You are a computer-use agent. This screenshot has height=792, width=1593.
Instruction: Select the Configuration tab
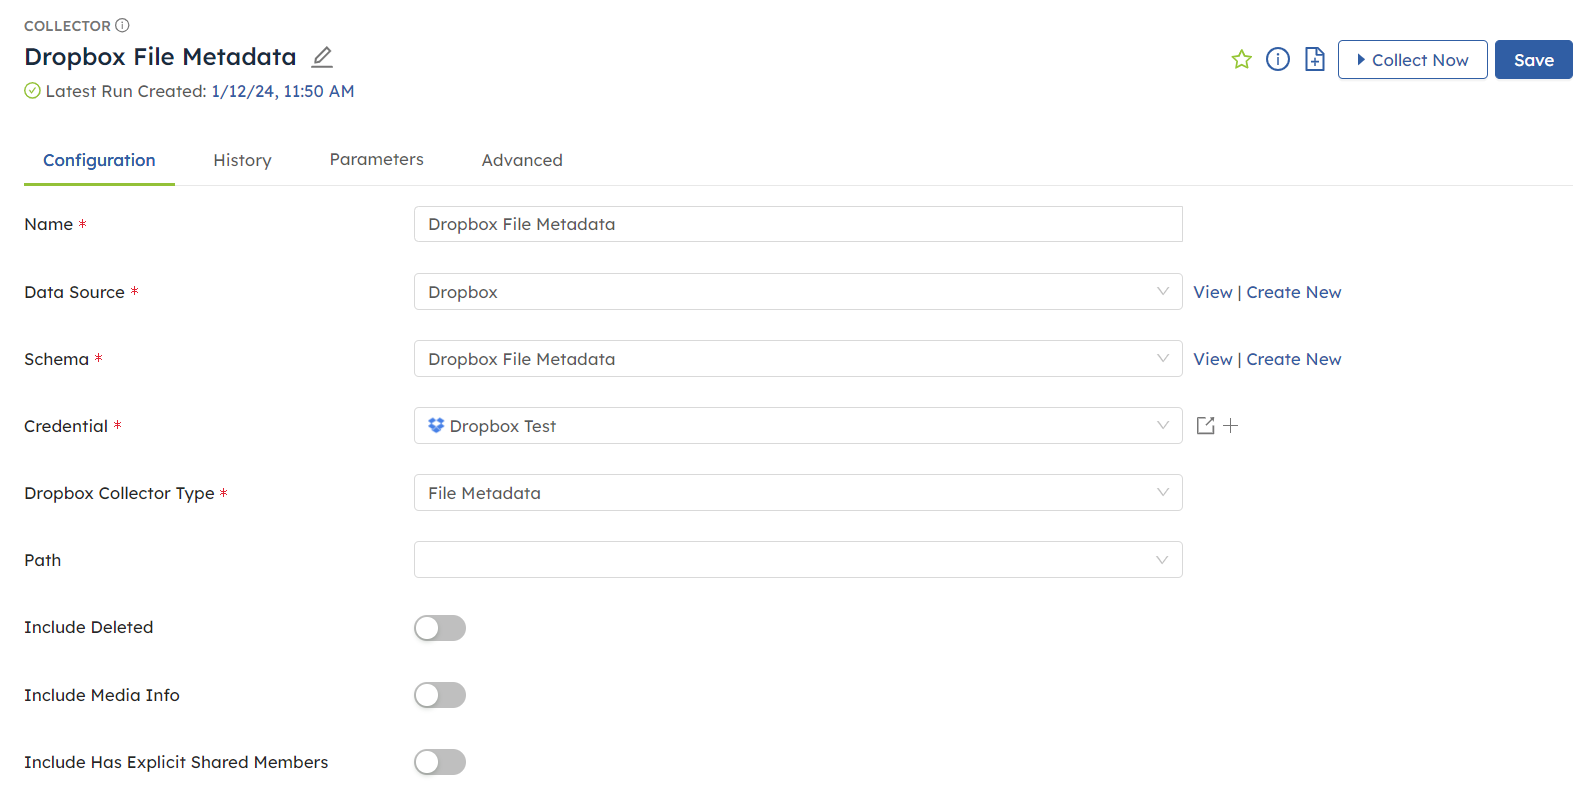pyautogui.click(x=99, y=160)
